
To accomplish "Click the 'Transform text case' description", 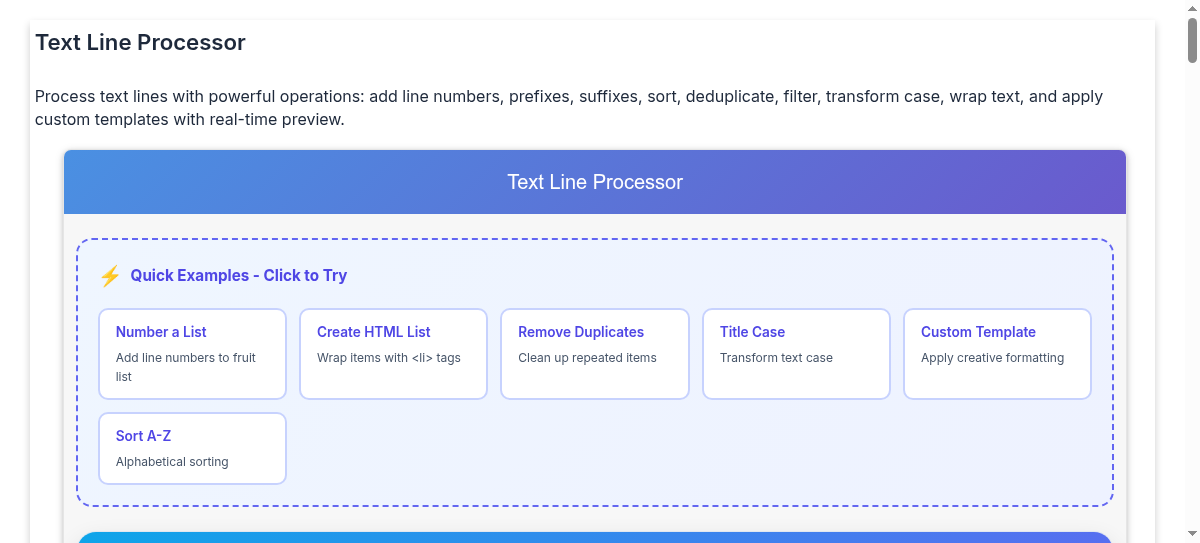I will (776, 358).
